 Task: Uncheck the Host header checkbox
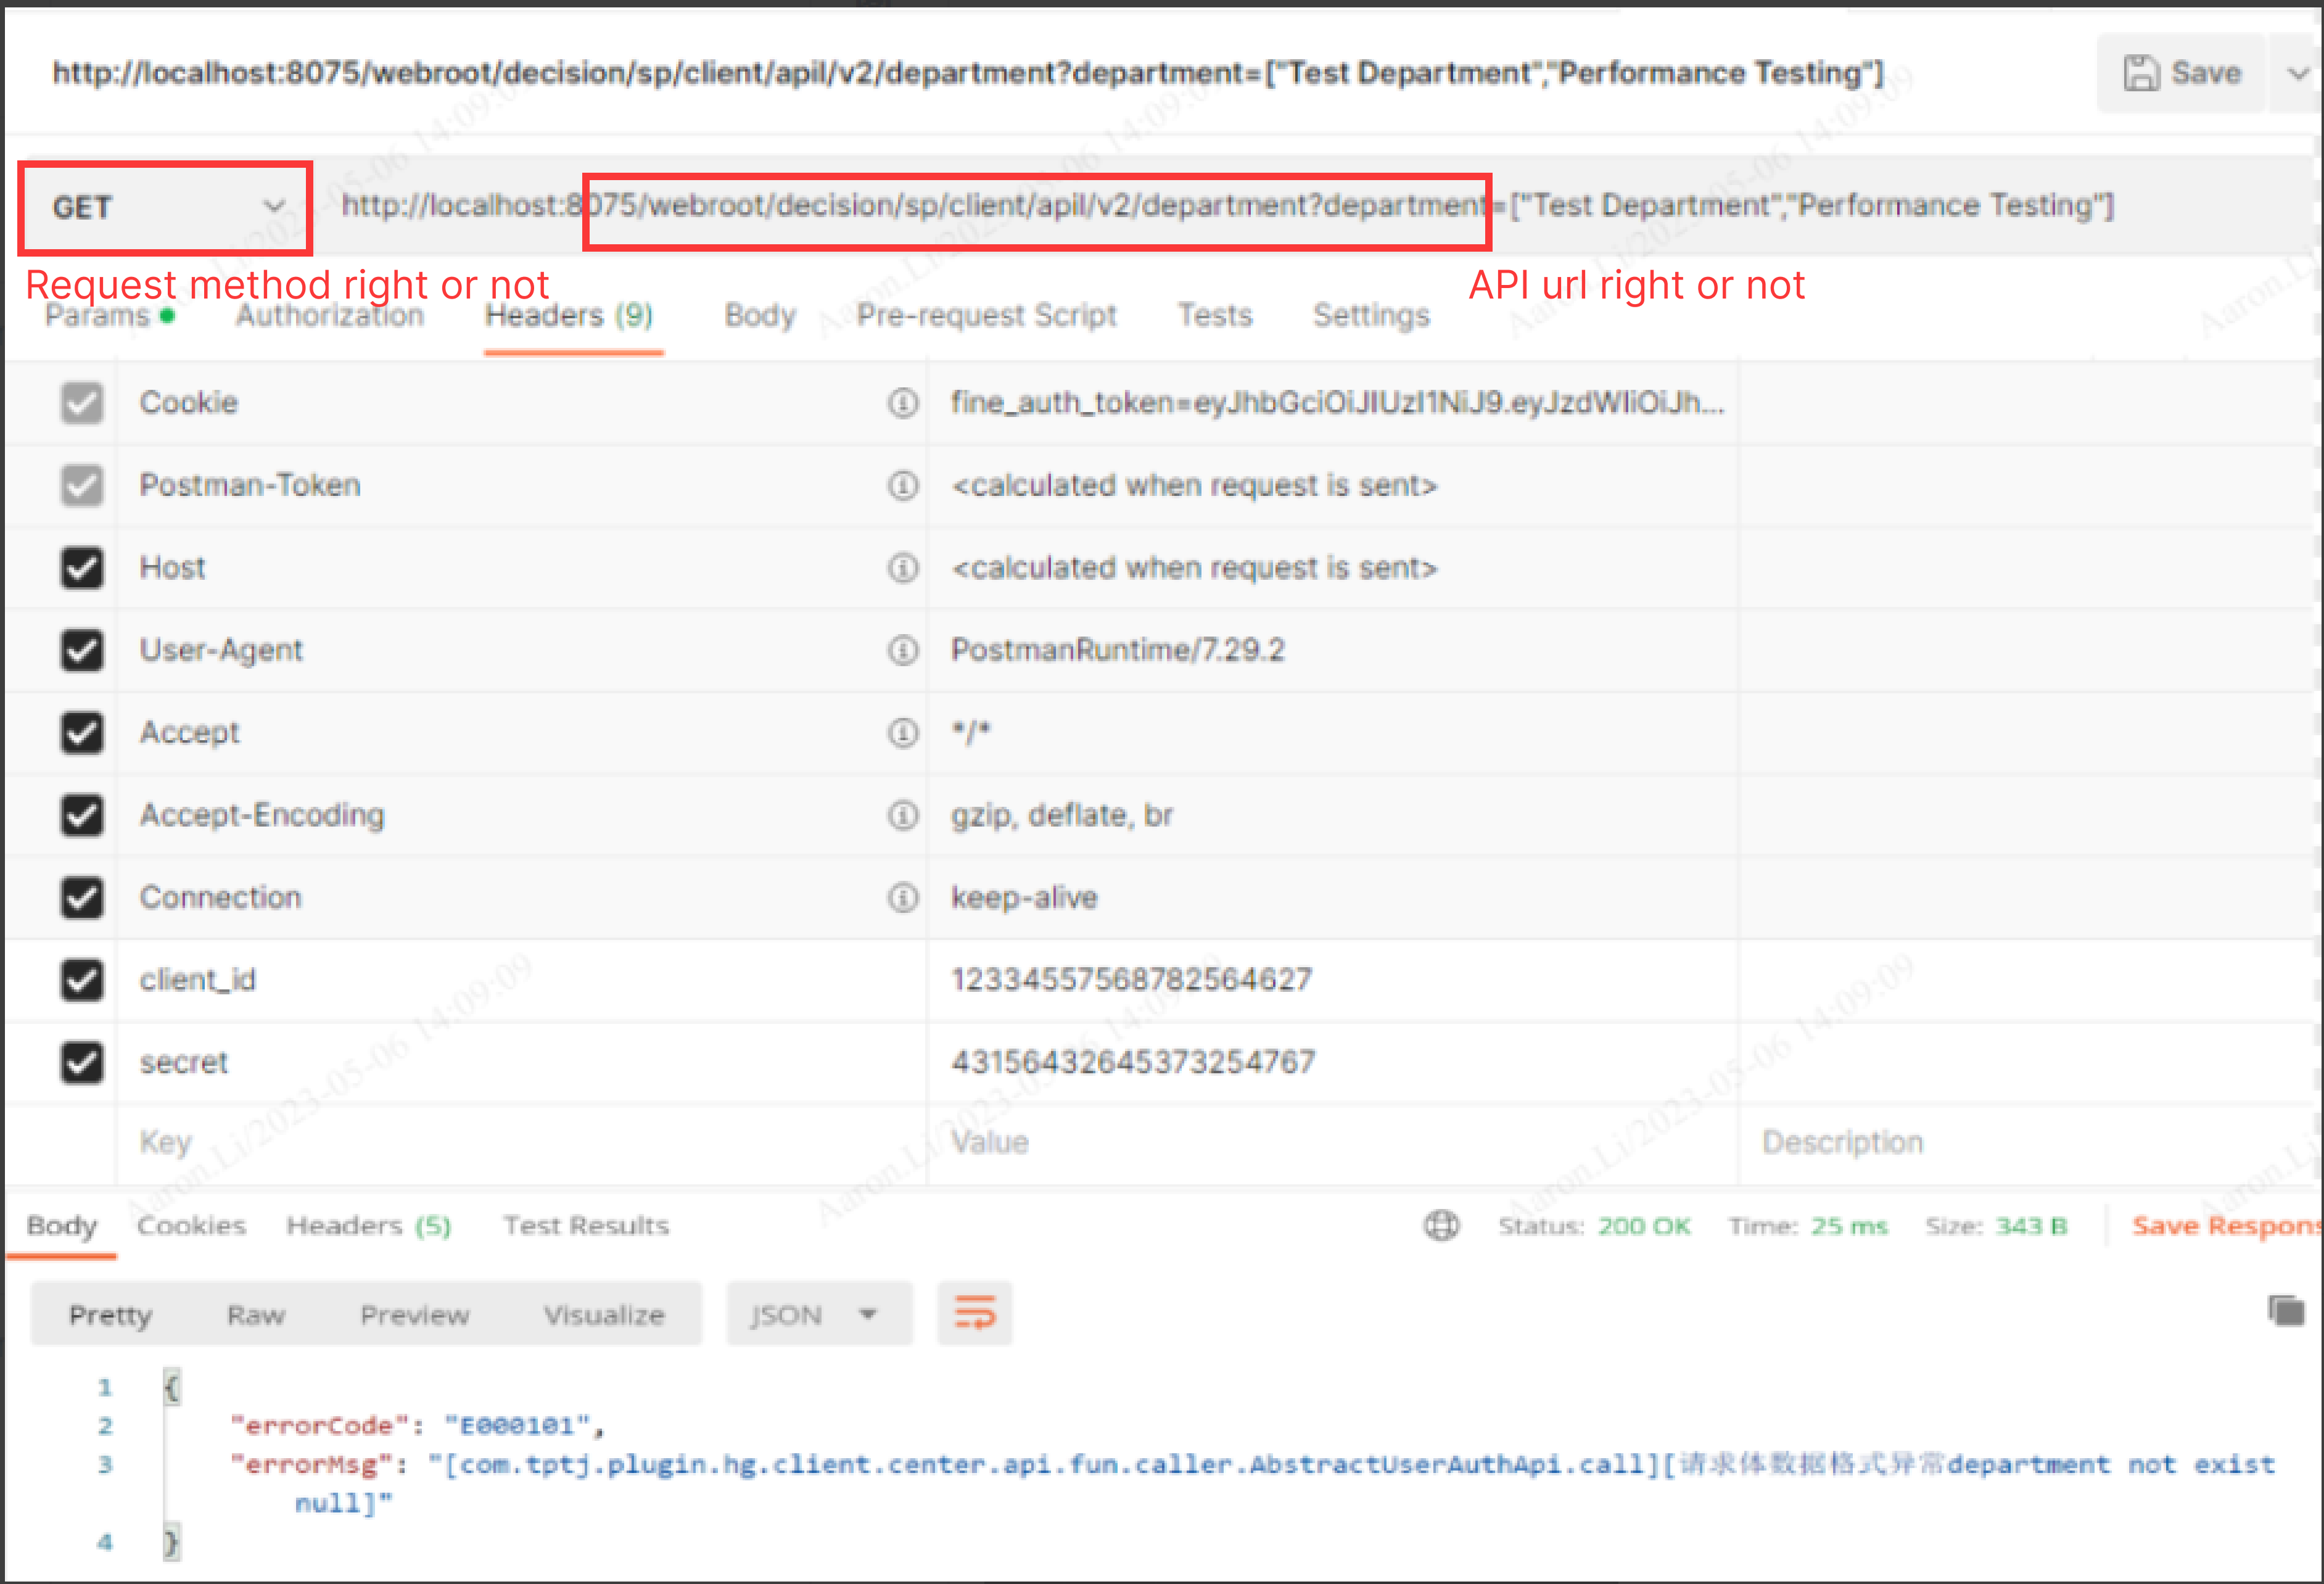82,568
